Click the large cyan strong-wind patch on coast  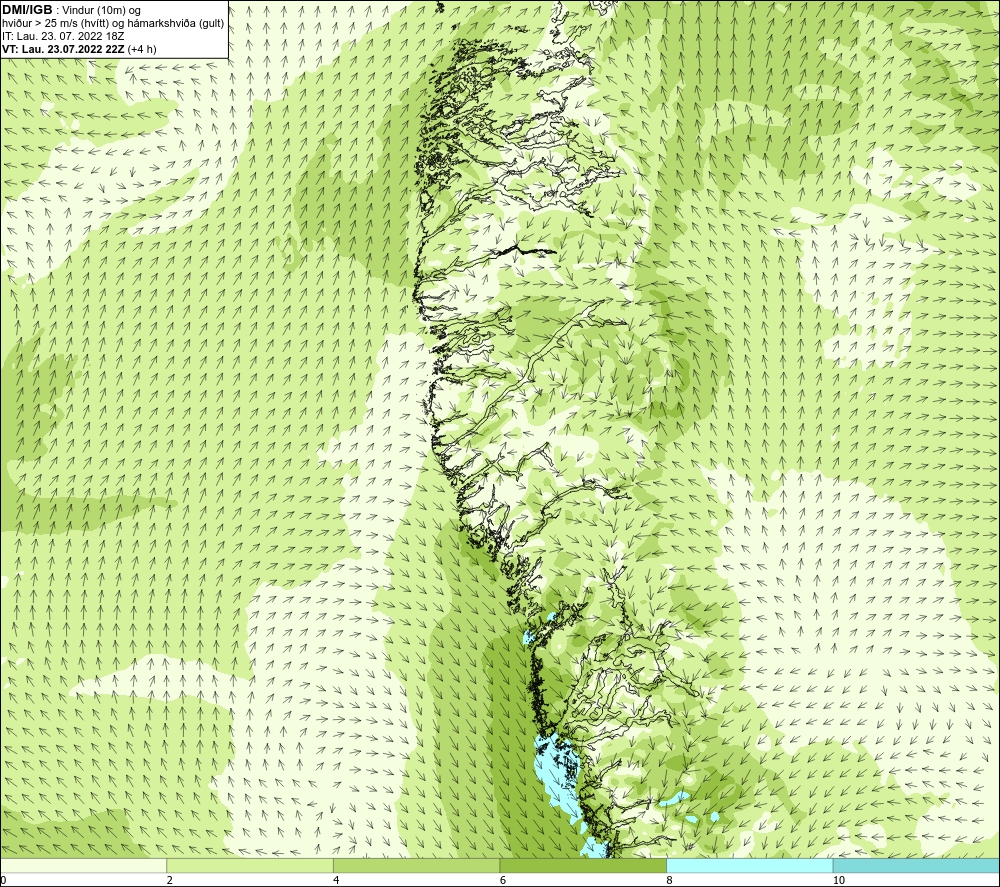(x=559, y=775)
